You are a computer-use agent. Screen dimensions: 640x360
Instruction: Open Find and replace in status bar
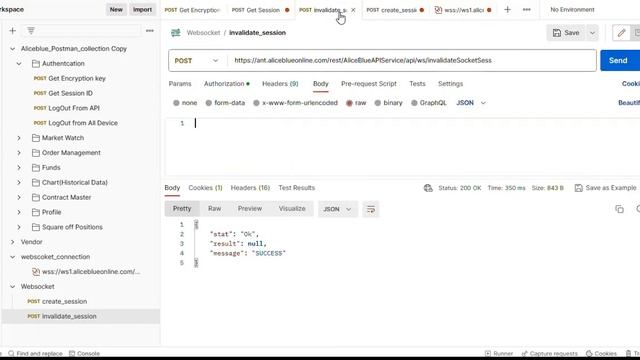point(35,353)
